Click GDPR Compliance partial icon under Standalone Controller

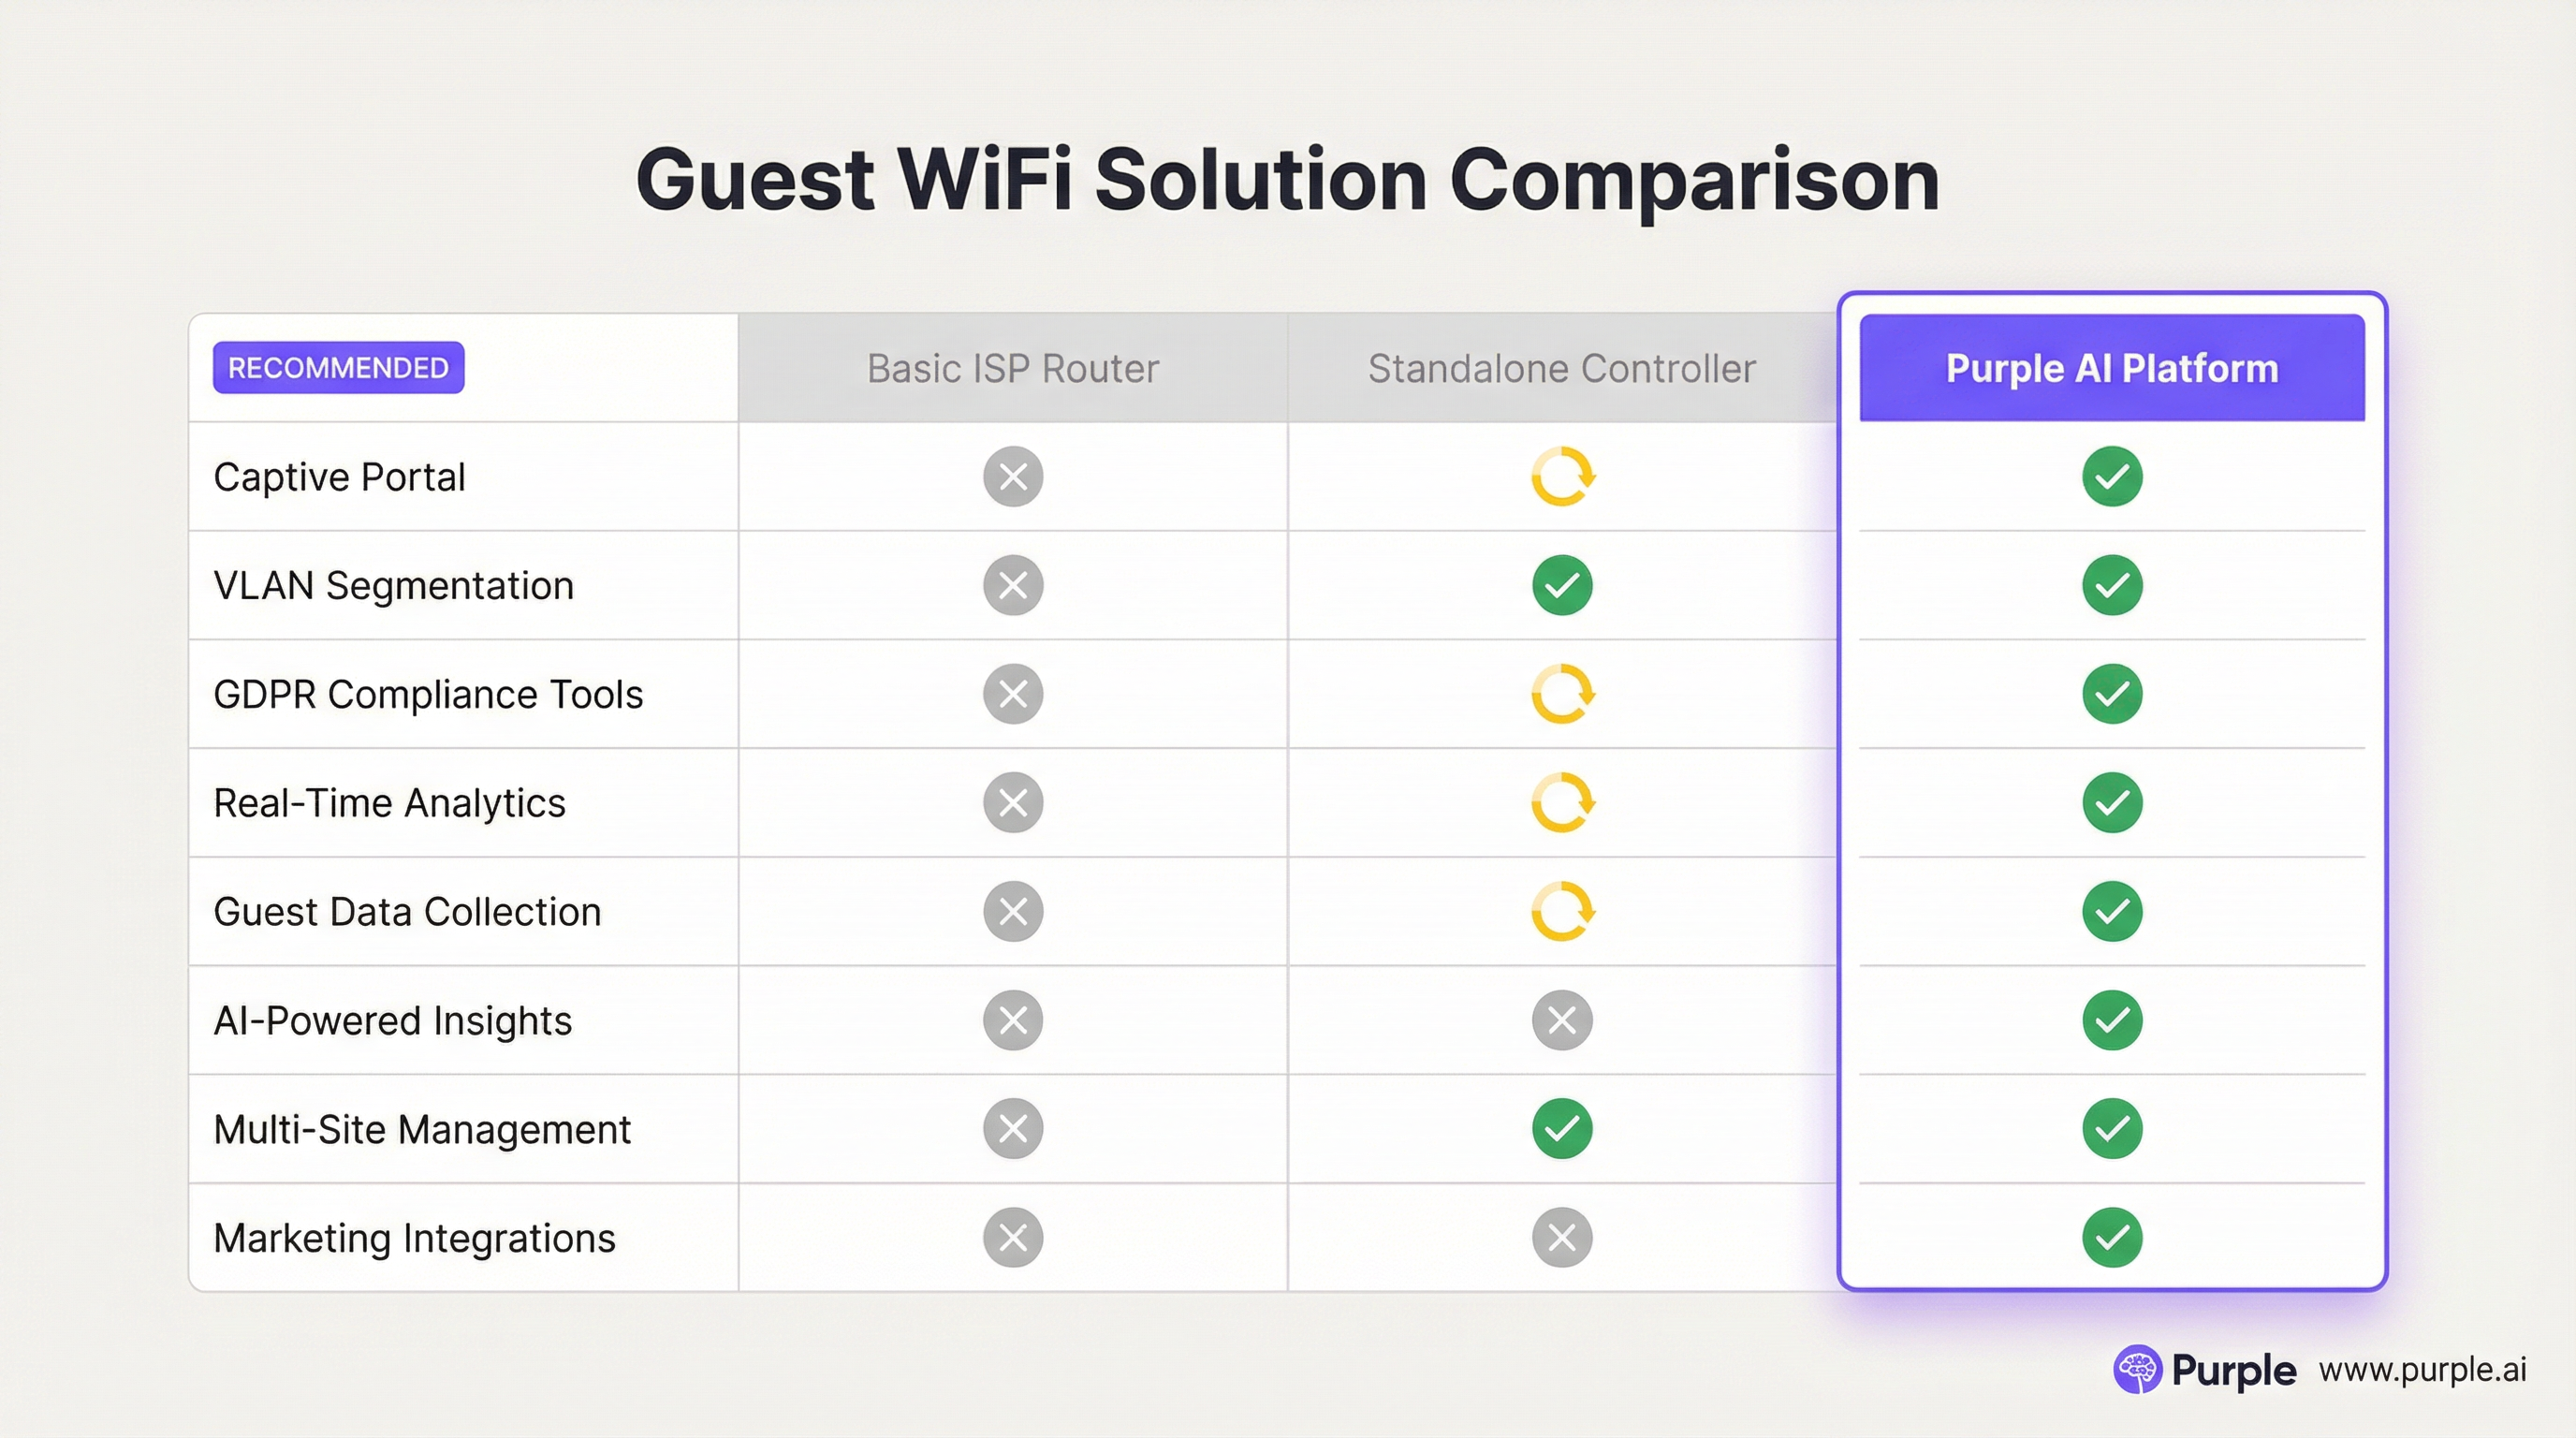tap(1562, 694)
